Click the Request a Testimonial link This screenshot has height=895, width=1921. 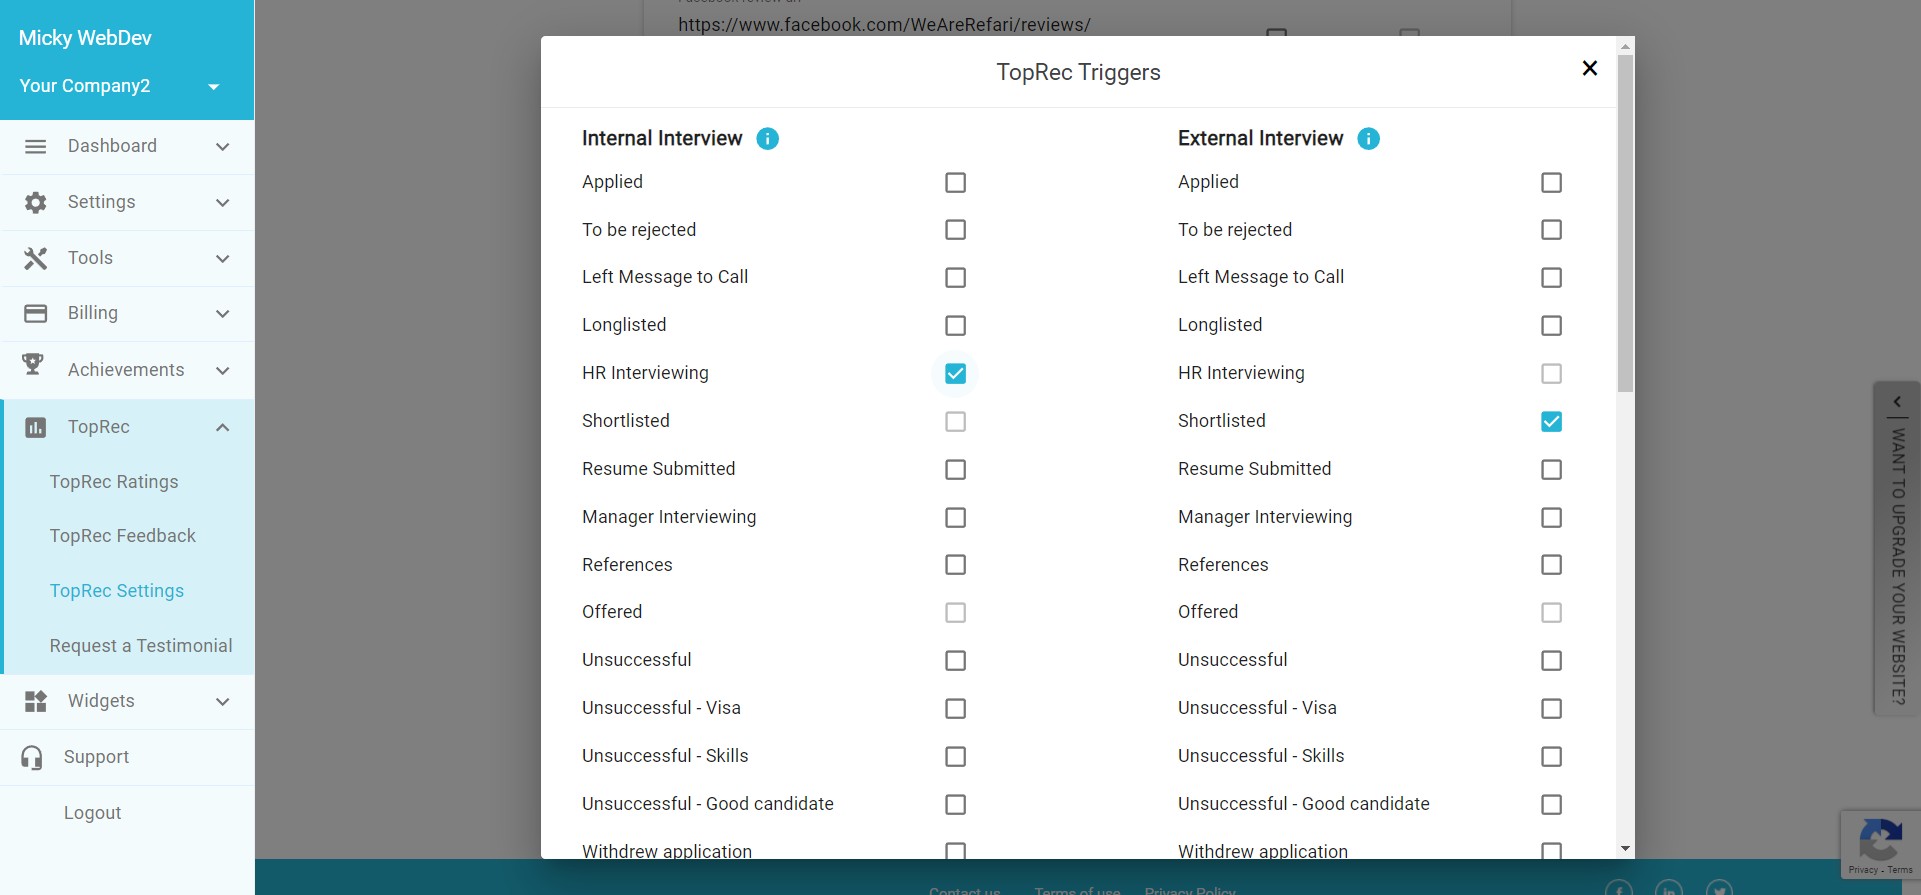[140, 645]
